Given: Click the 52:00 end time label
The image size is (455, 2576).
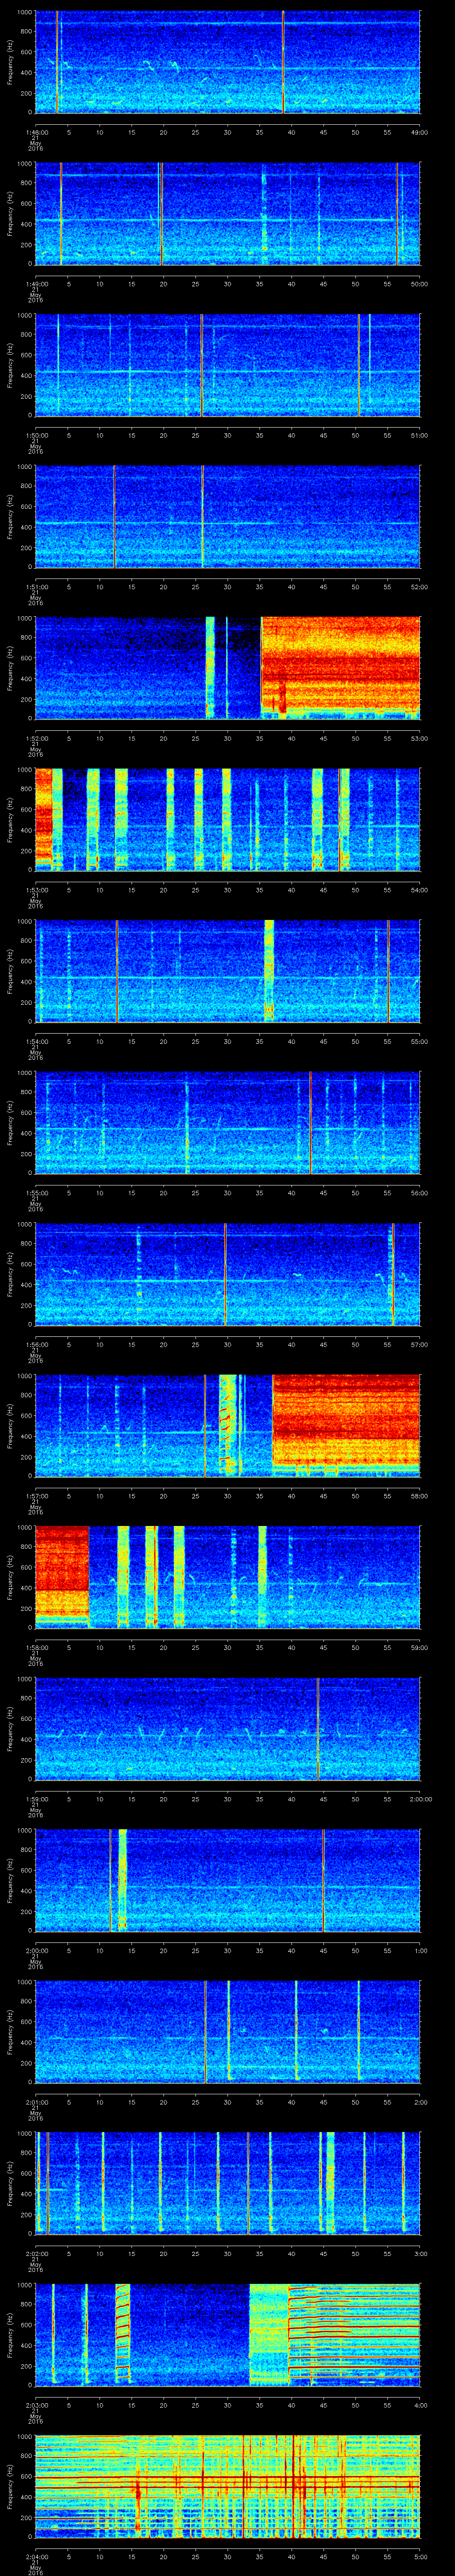Looking at the screenshot, I should 420,587.
